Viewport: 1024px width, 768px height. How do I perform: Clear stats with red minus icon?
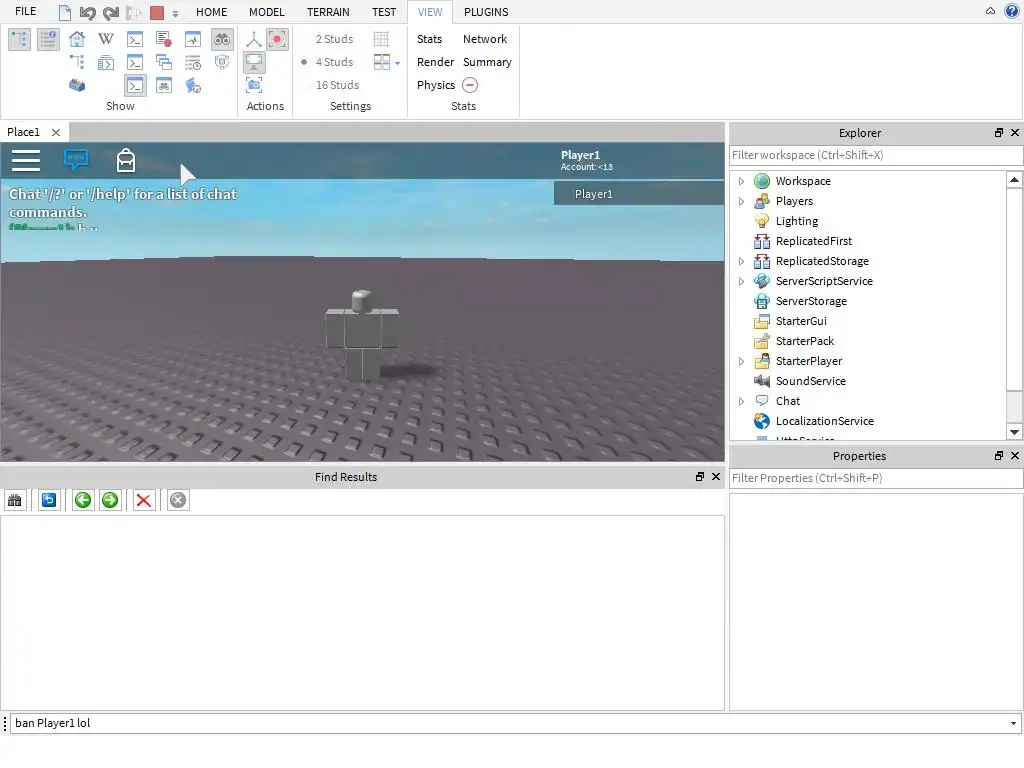point(470,85)
